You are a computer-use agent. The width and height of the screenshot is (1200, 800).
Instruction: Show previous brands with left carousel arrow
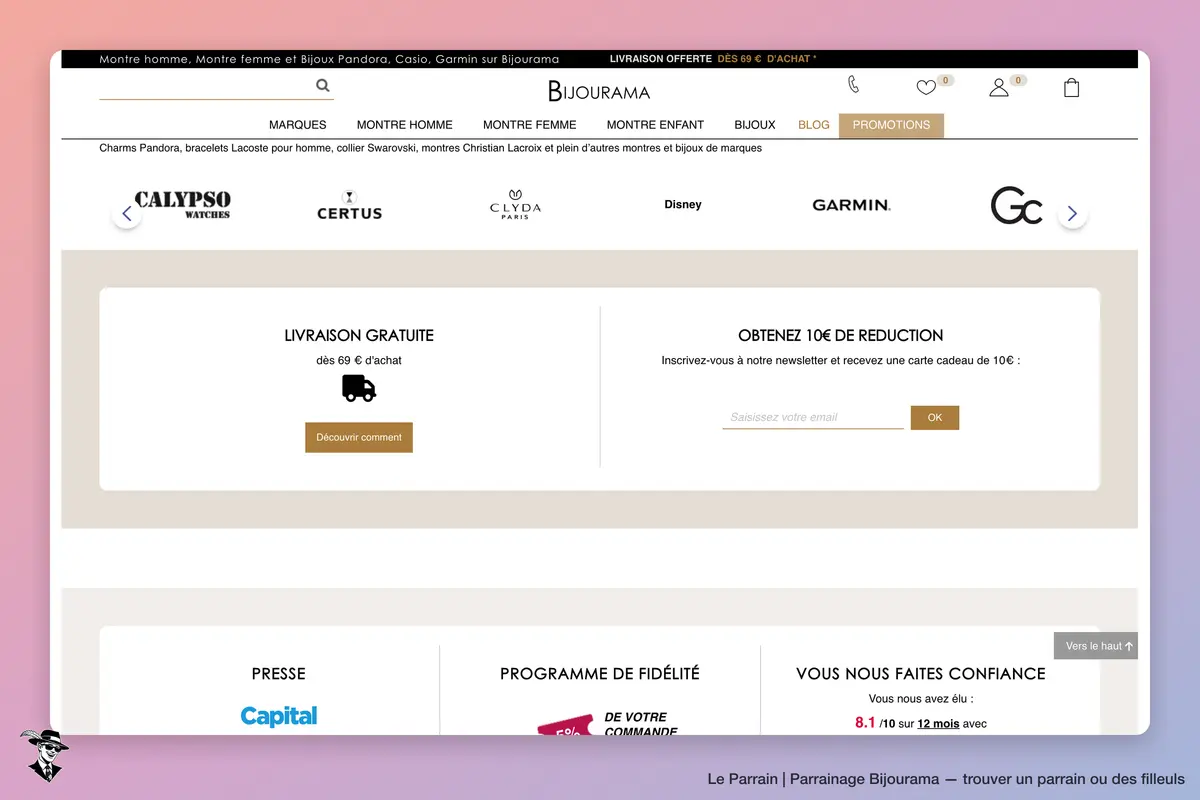pos(126,213)
